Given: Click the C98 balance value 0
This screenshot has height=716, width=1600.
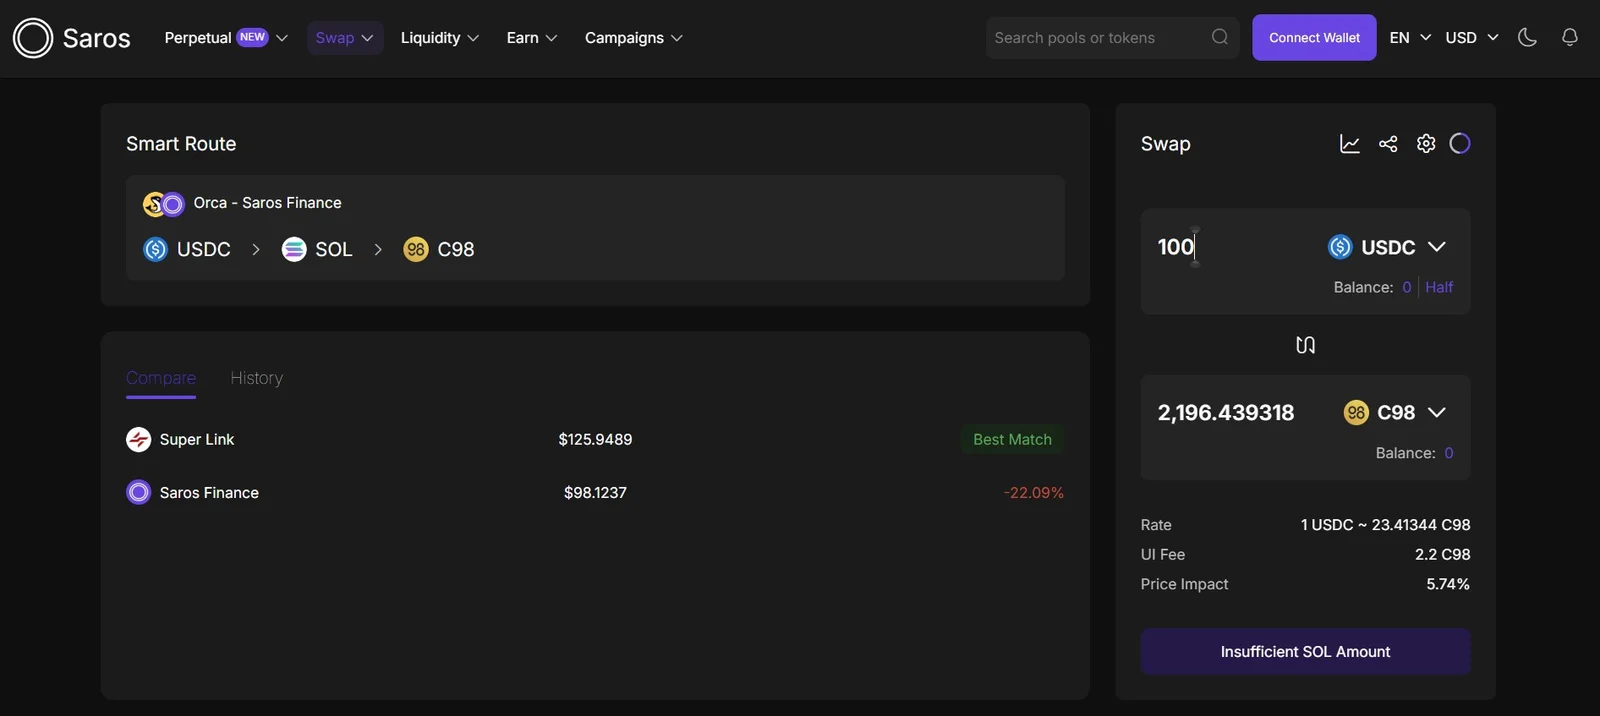Looking at the screenshot, I should [1449, 453].
